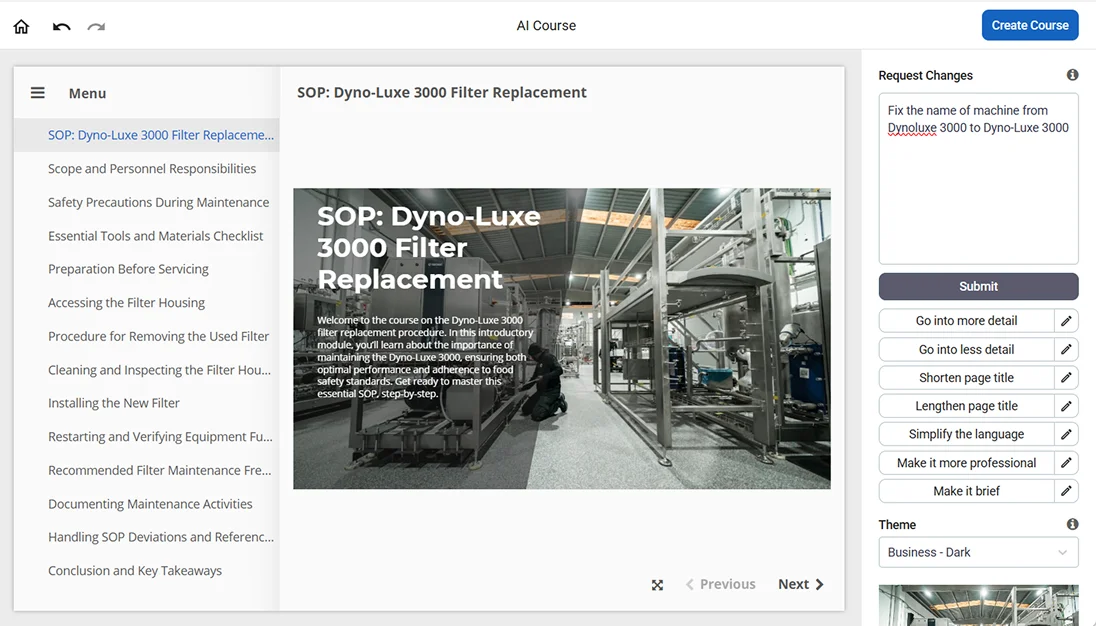The height and width of the screenshot is (626, 1096).
Task: Click the Request Changes info icon
Action: coord(1072,75)
